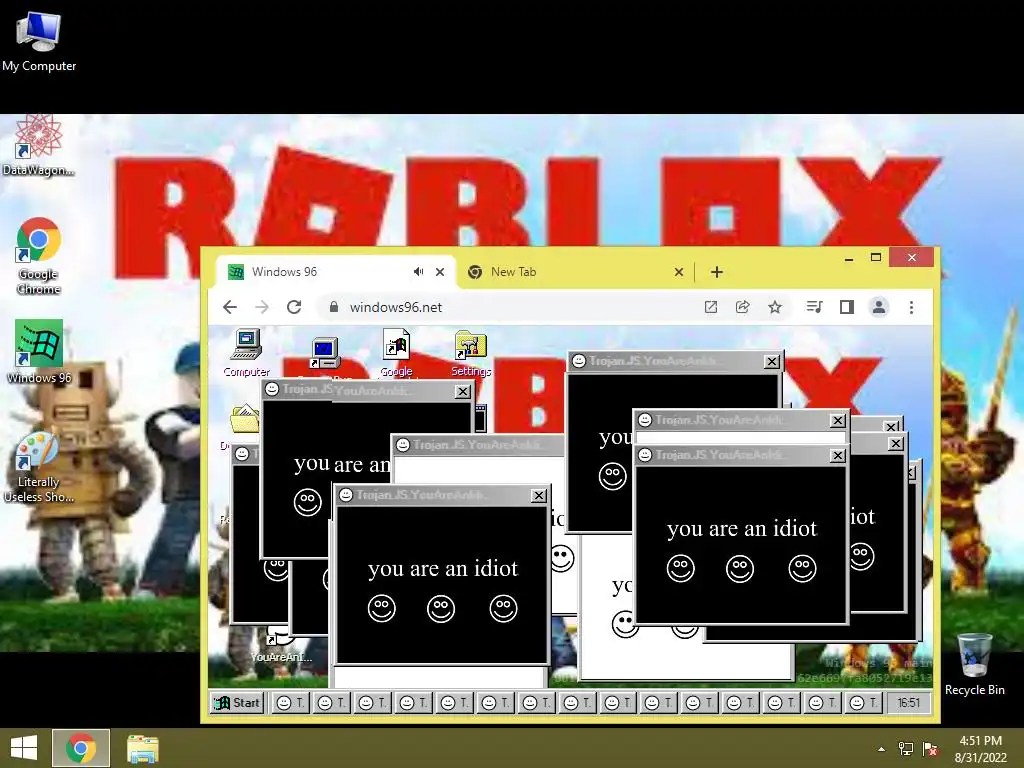Screen dimensions: 1024x768
Task: Open the monitor shortcut icon beside Computer
Action: pyautogui.click(x=325, y=354)
